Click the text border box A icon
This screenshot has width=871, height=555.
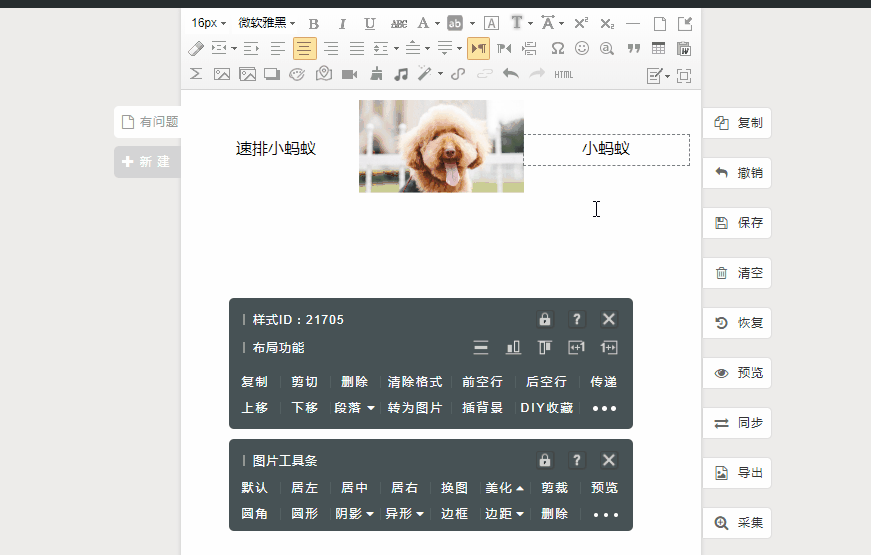click(491, 24)
